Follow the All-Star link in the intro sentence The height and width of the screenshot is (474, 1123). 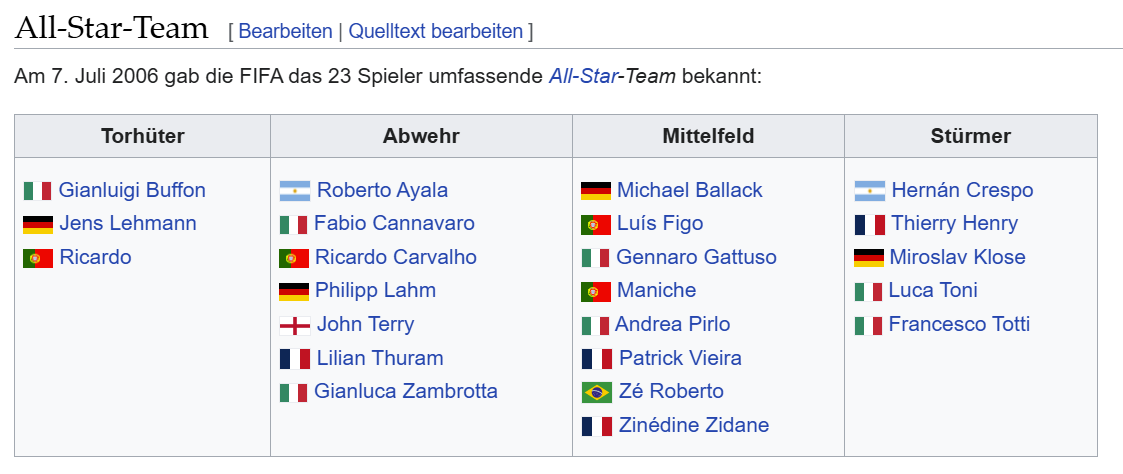pos(582,75)
